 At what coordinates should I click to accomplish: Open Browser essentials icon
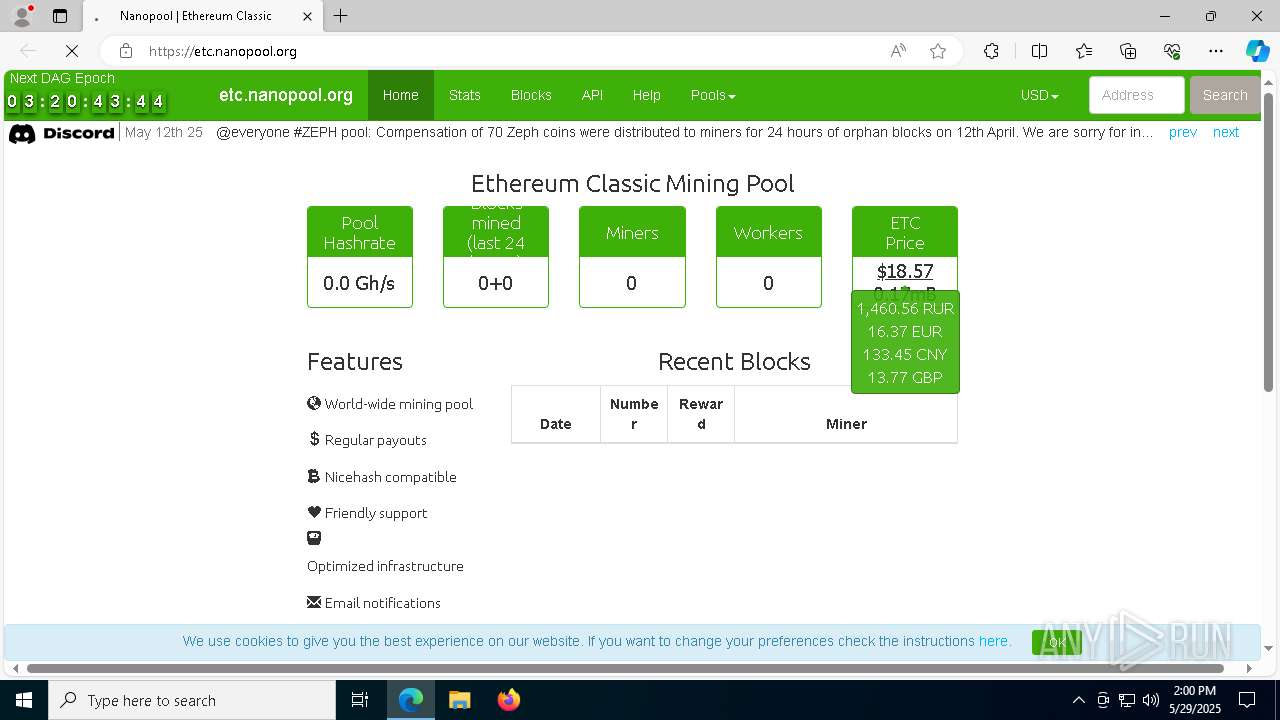1172,51
